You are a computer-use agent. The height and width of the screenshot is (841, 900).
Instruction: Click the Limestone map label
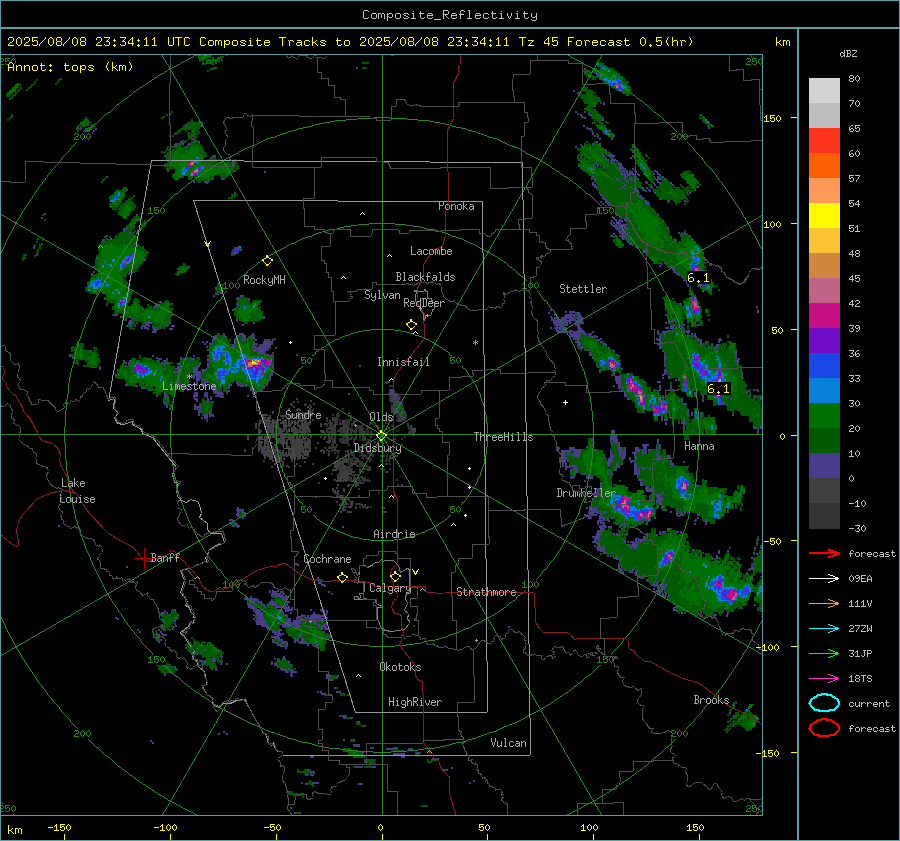189,386
